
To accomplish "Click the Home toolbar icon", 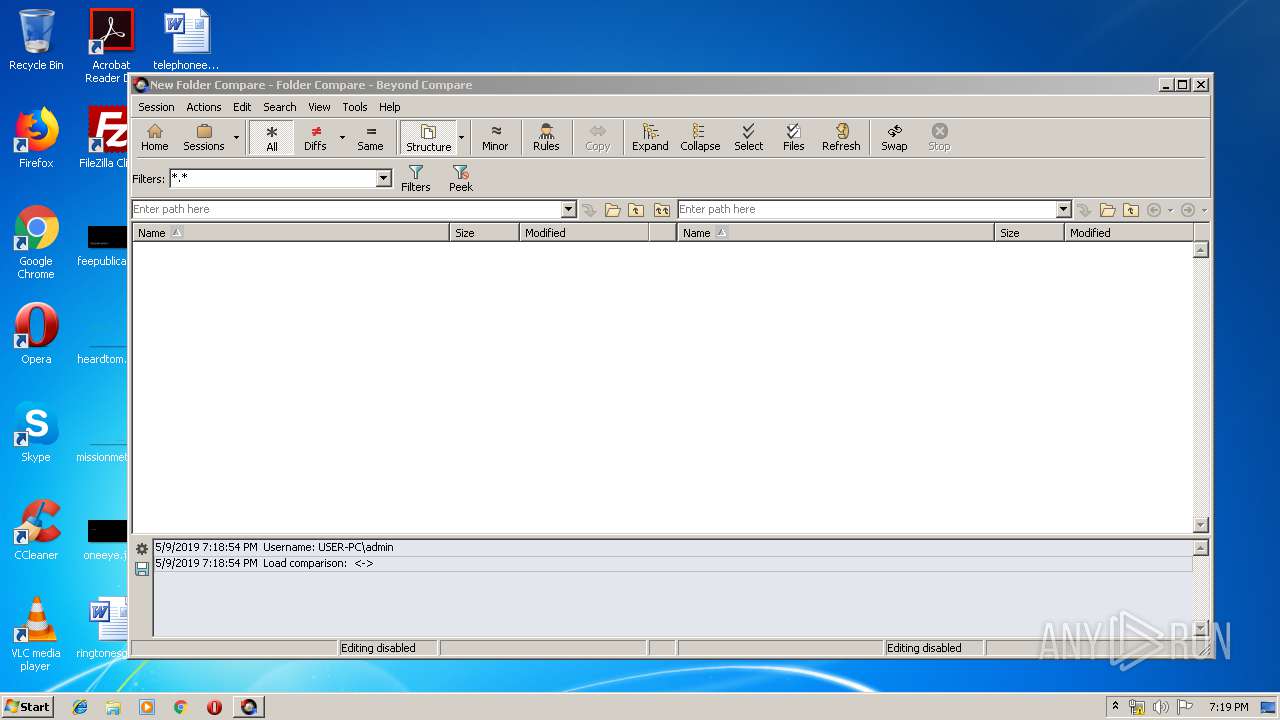I will point(154,138).
